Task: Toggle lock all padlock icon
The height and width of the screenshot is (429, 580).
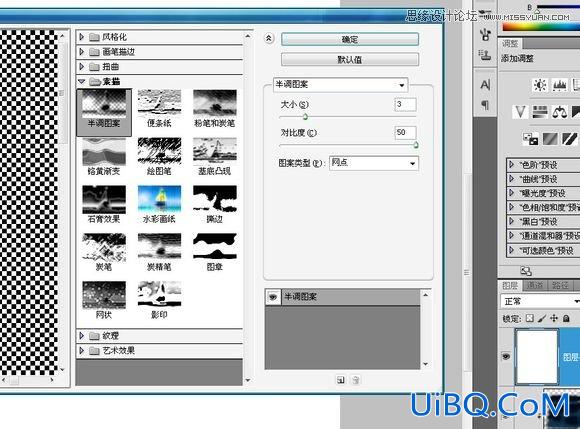Action: pyautogui.click(x=566, y=318)
